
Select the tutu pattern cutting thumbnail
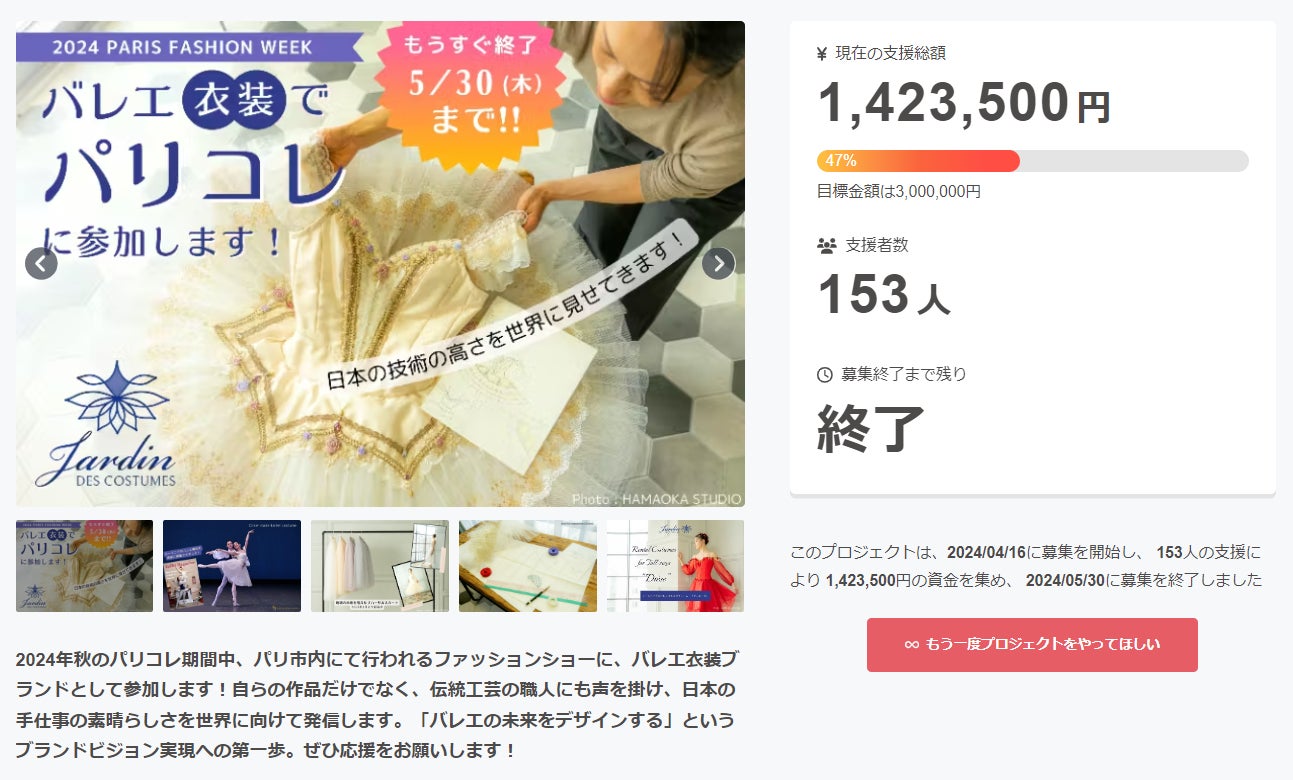(x=528, y=566)
